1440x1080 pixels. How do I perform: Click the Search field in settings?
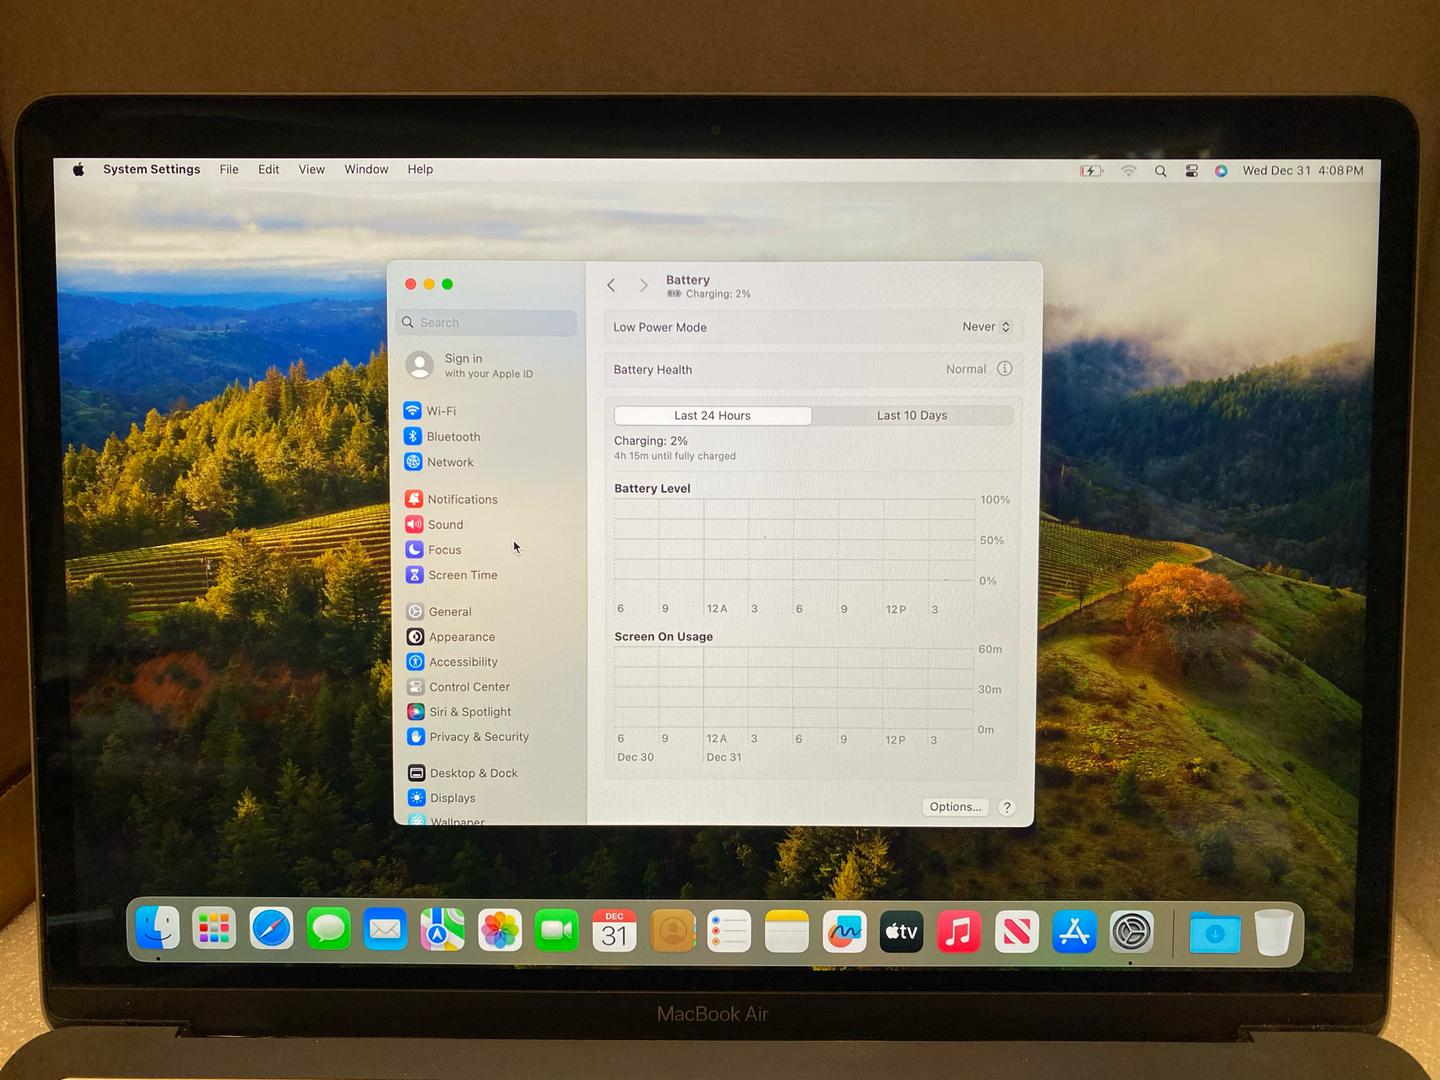[x=487, y=322]
